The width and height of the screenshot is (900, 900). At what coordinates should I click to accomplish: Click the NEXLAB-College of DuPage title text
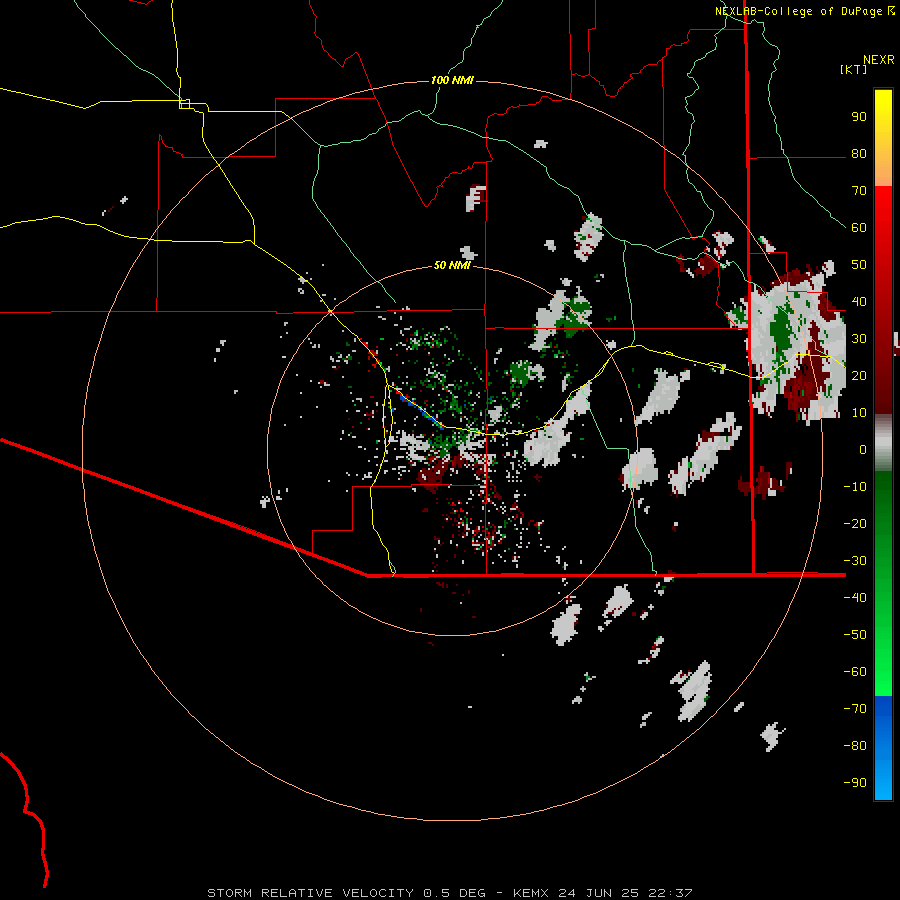(x=798, y=11)
